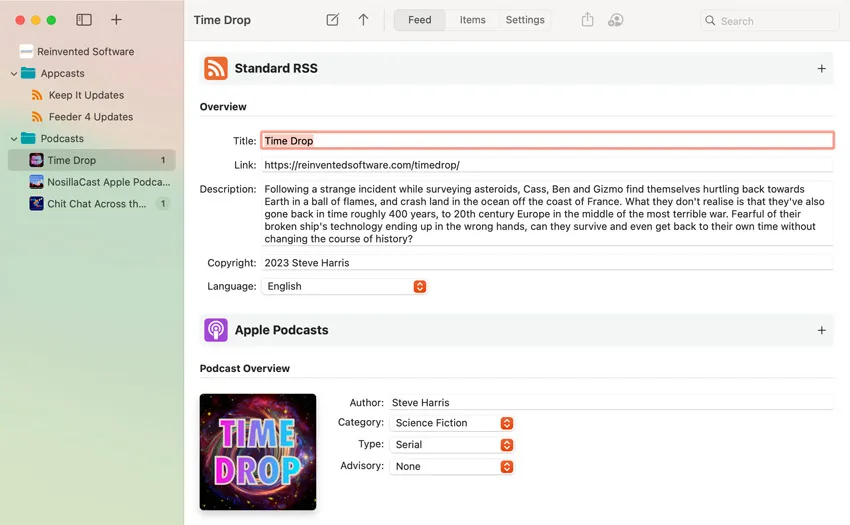Toggle the sidebar visibility button
The image size is (850, 525).
[84, 20]
